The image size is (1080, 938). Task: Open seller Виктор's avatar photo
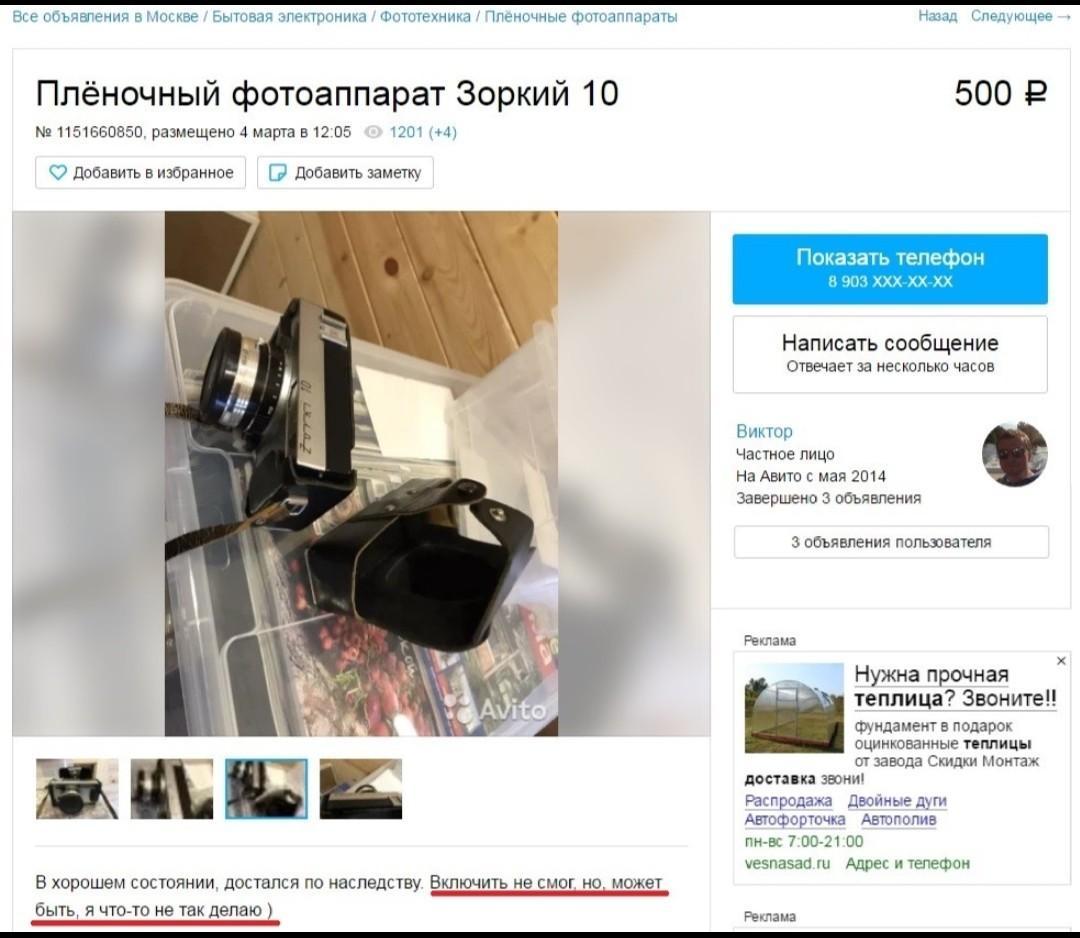(1014, 455)
